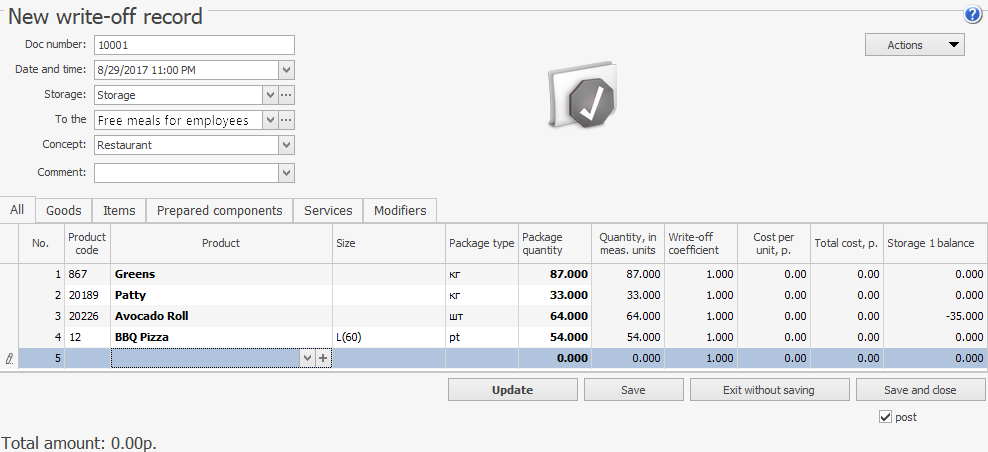Select the Modifiers tab
988x452 pixels.
coord(400,210)
